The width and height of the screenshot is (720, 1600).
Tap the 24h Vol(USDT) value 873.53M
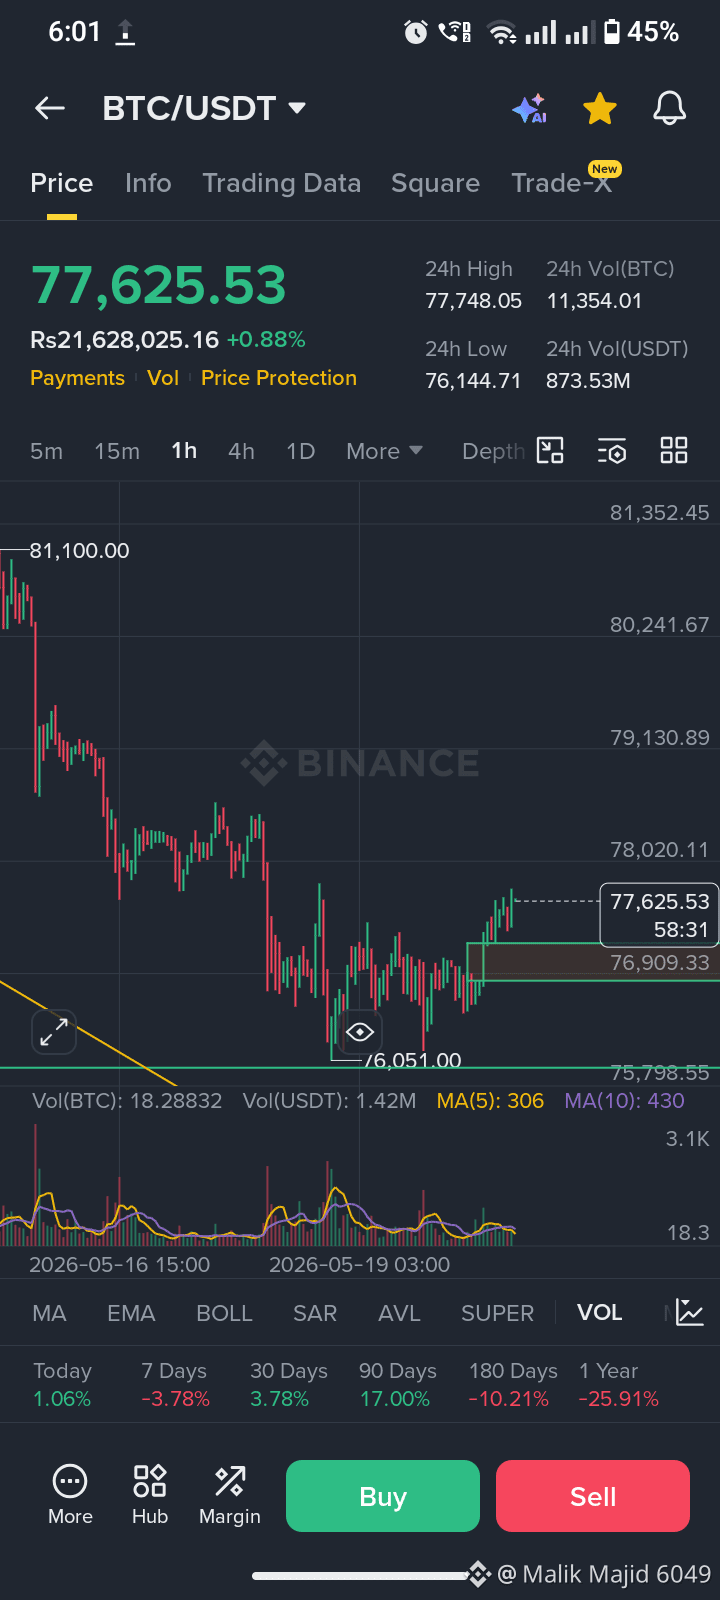pos(588,381)
